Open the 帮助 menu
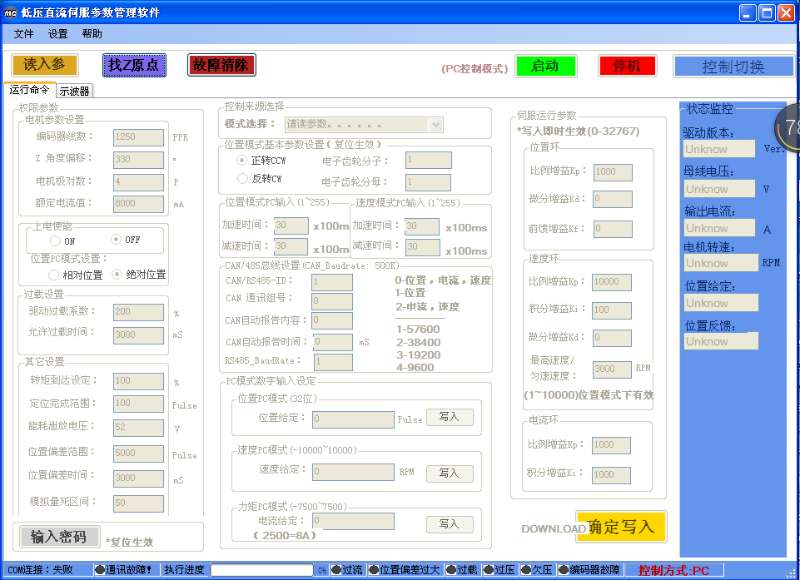Viewport: 800px width, 580px height. [x=92, y=34]
